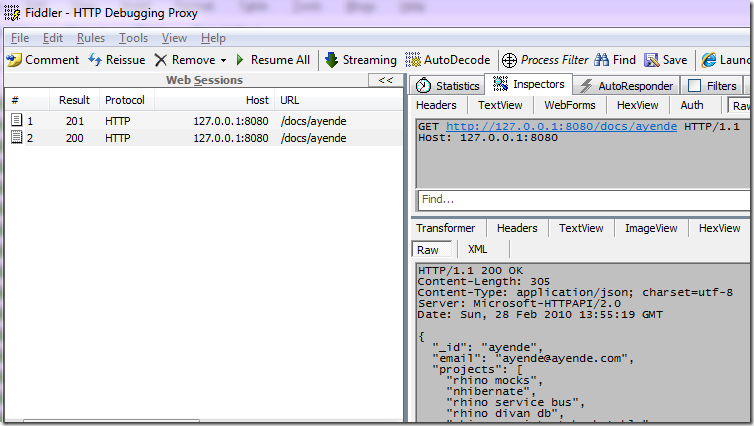
Task: Select session 2 document icon
Action: [x=17, y=138]
